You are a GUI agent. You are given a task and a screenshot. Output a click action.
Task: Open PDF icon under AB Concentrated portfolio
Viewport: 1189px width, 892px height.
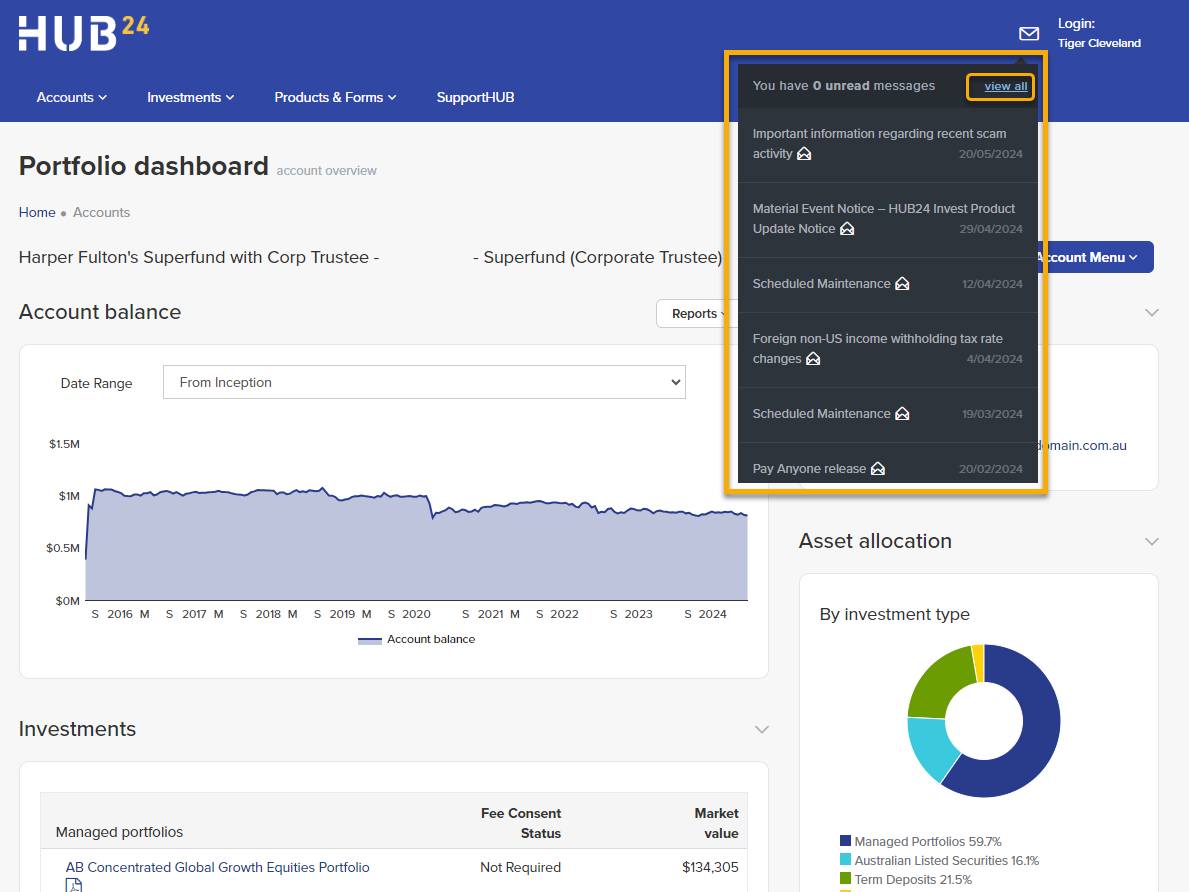[x=74, y=884]
